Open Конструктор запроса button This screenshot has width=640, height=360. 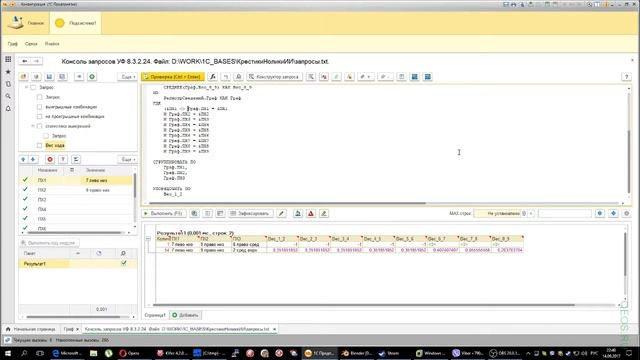[275, 77]
